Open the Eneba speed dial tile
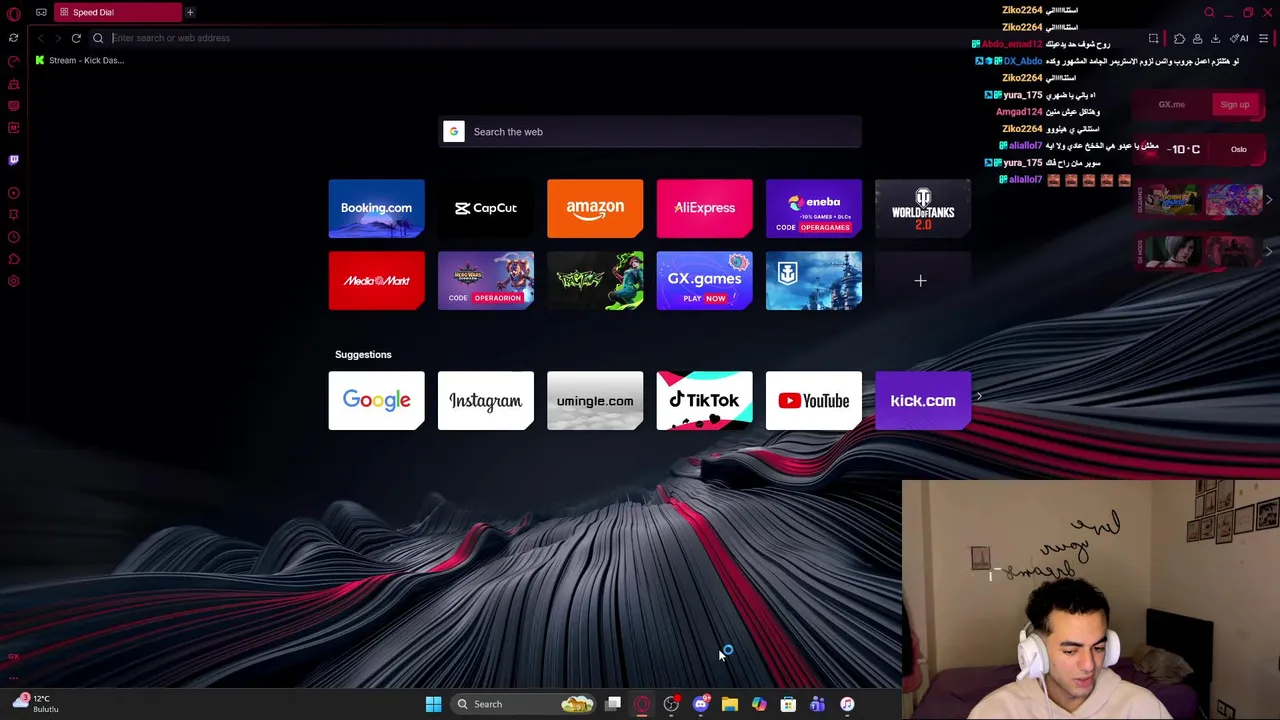Image resolution: width=1280 pixels, height=720 pixels. tap(814, 208)
